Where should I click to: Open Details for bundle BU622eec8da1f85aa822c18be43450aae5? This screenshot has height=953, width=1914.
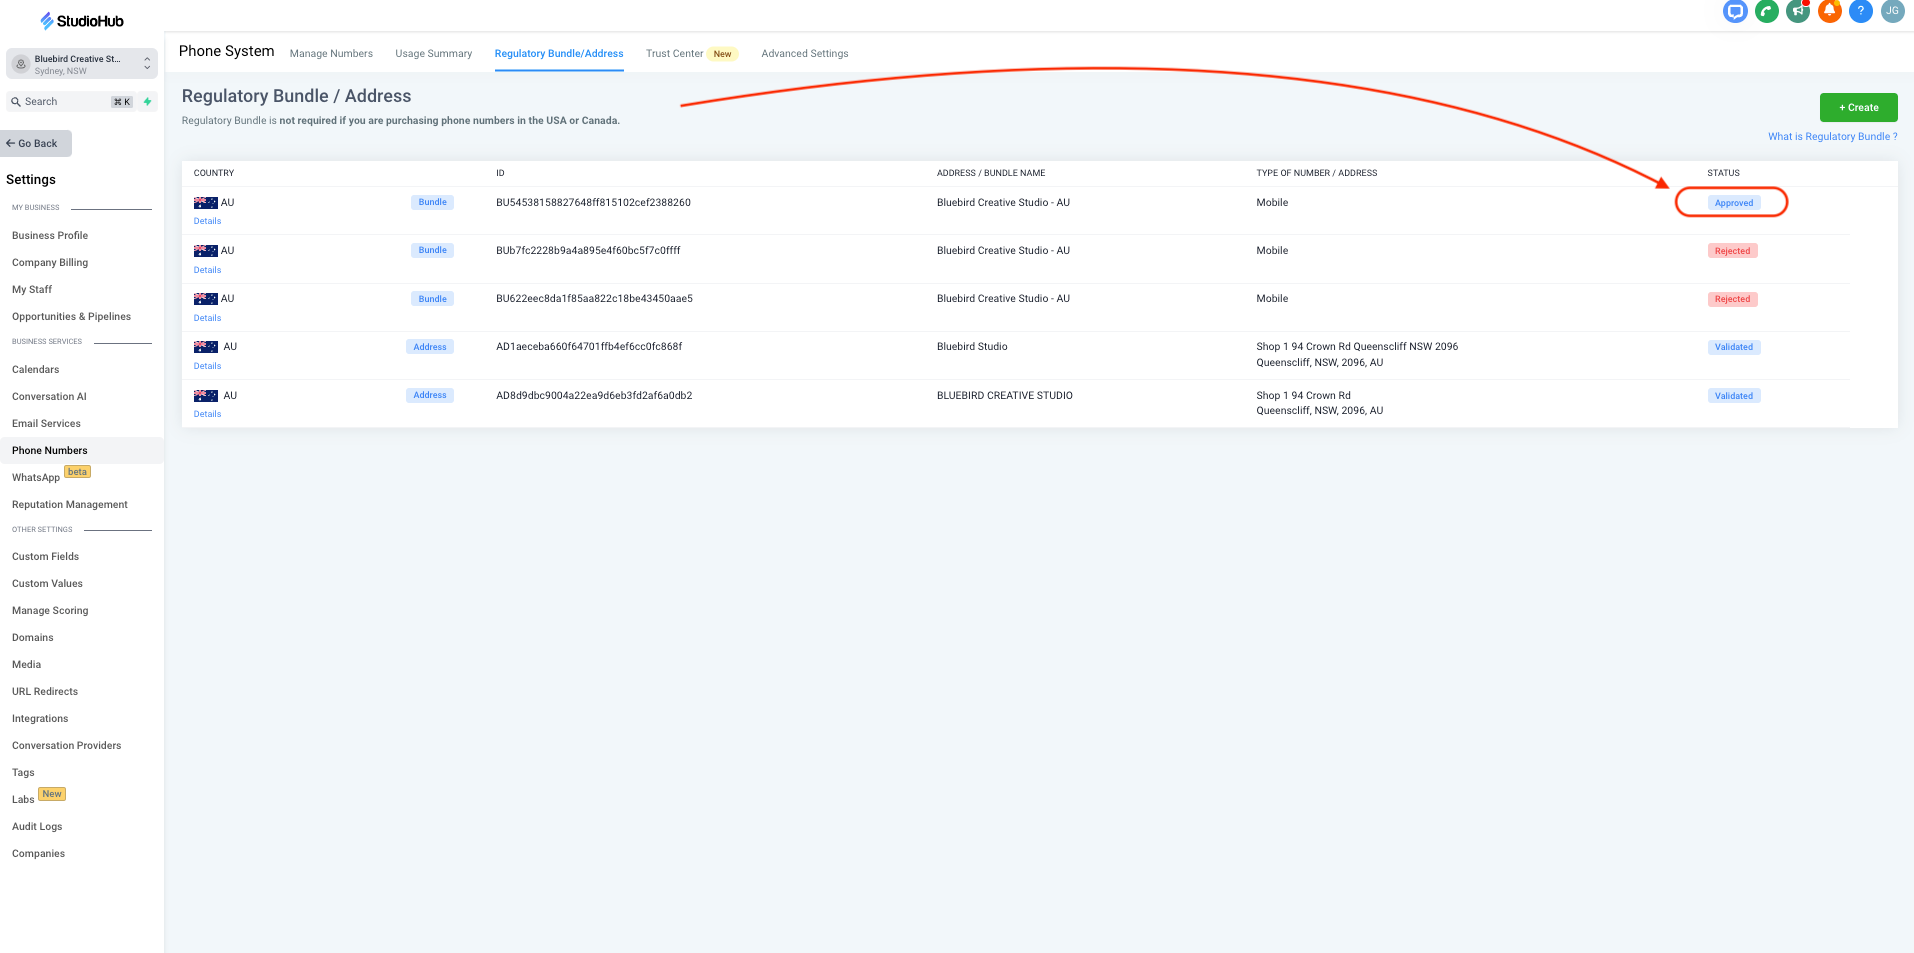208,318
